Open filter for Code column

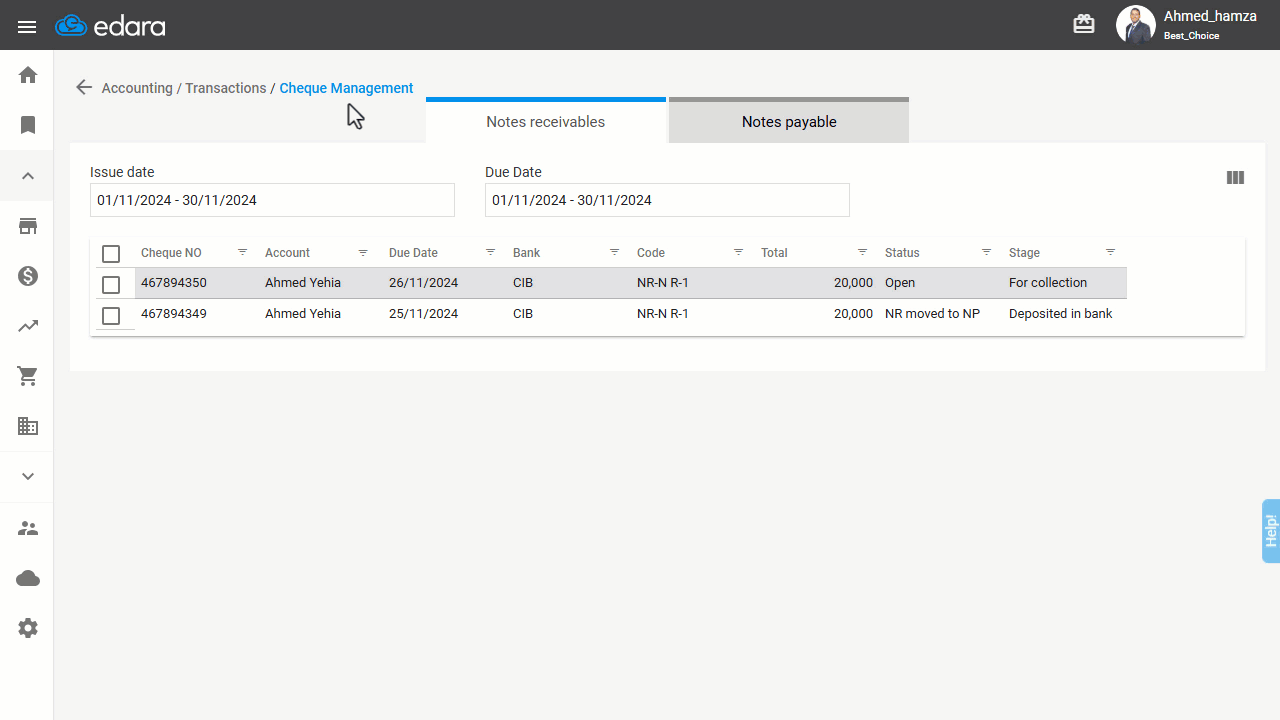coord(738,252)
